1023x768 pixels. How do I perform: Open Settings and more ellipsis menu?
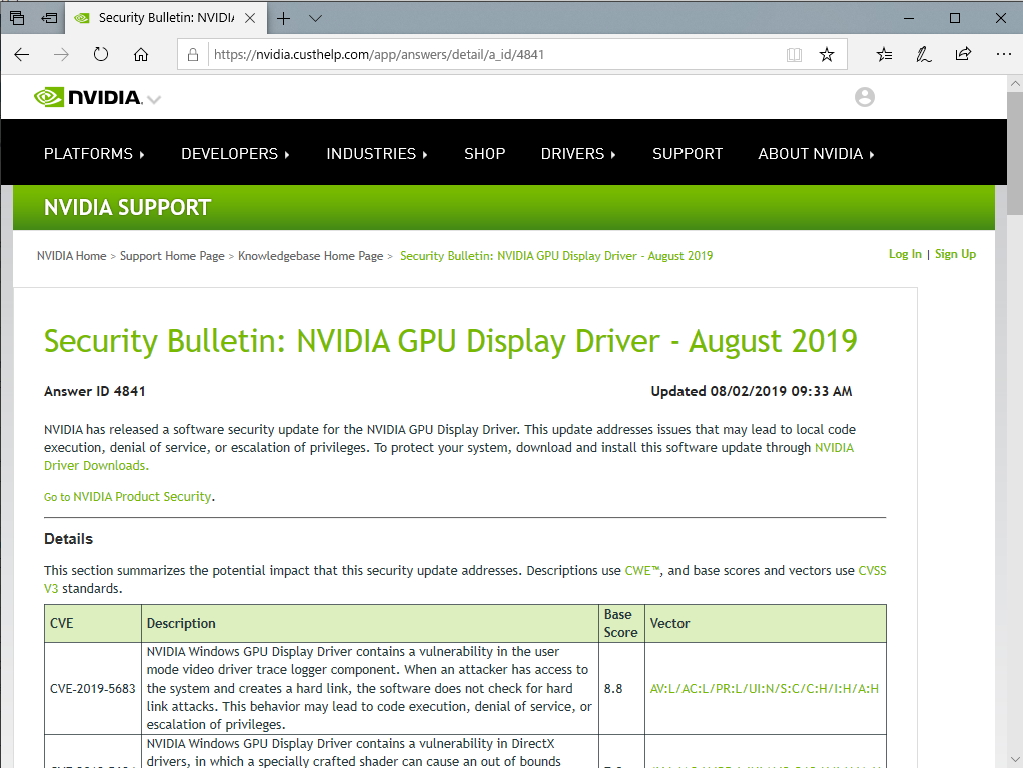coord(1003,55)
